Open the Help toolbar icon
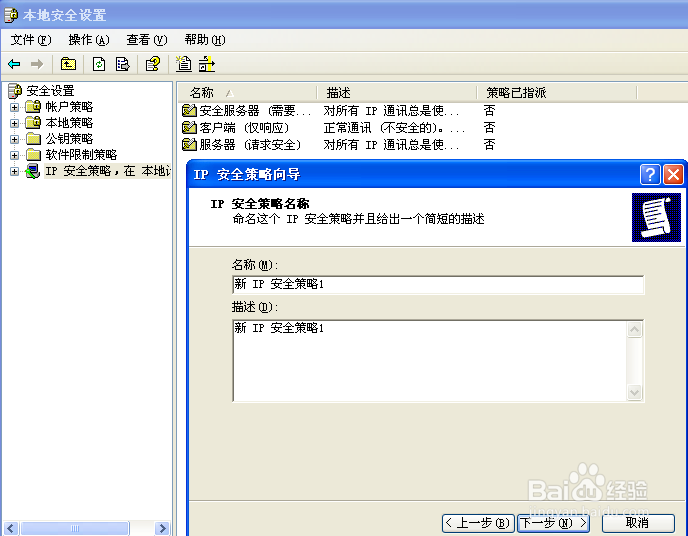688x536 pixels. point(153,64)
